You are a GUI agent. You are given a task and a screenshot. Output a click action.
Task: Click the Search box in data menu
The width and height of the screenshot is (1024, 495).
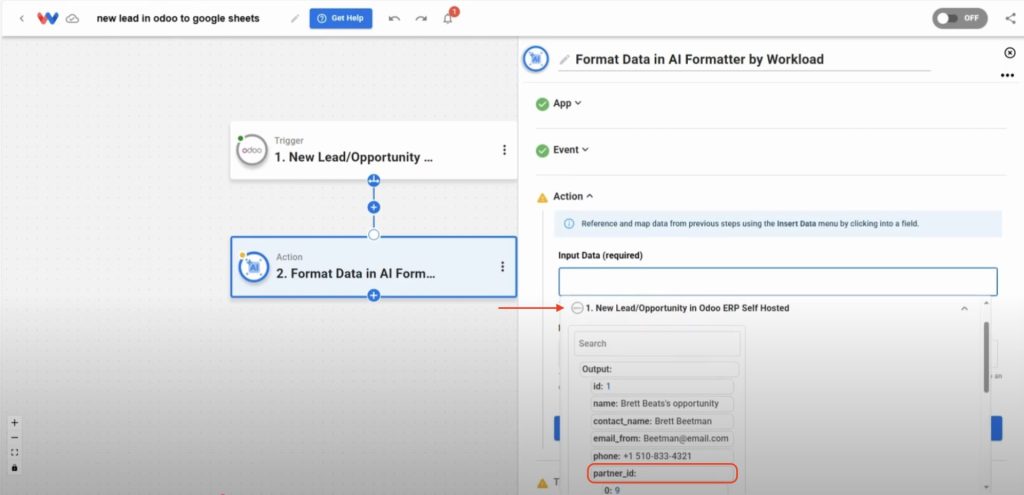point(657,343)
